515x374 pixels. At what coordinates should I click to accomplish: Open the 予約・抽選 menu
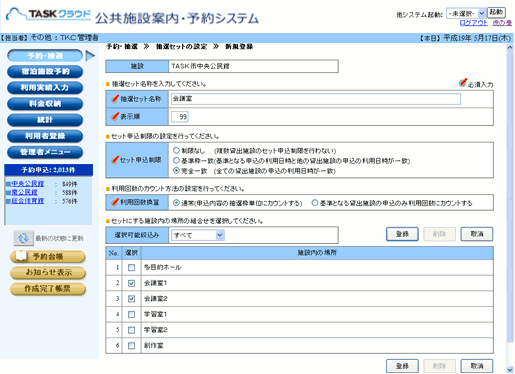click(x=45, y=56)
